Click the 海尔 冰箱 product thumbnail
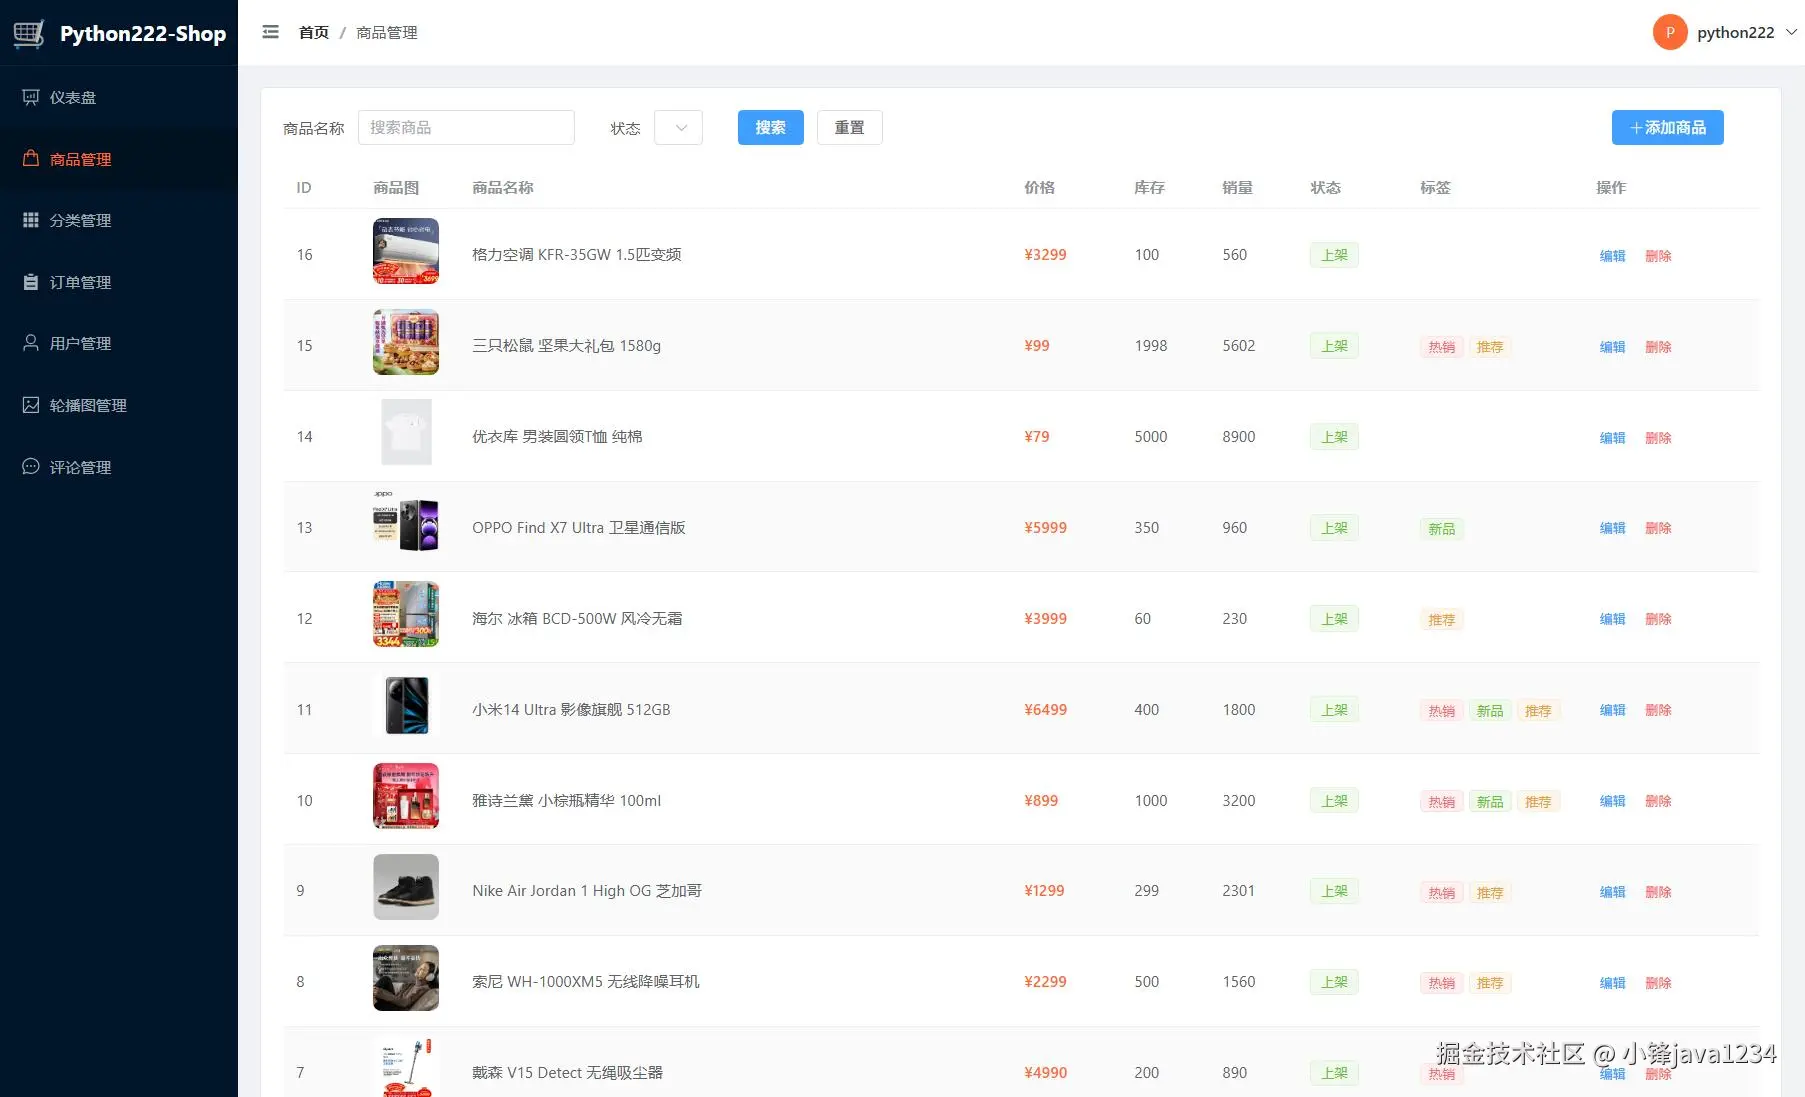This screenshot has width=1805, height=1097. point(406,614)
